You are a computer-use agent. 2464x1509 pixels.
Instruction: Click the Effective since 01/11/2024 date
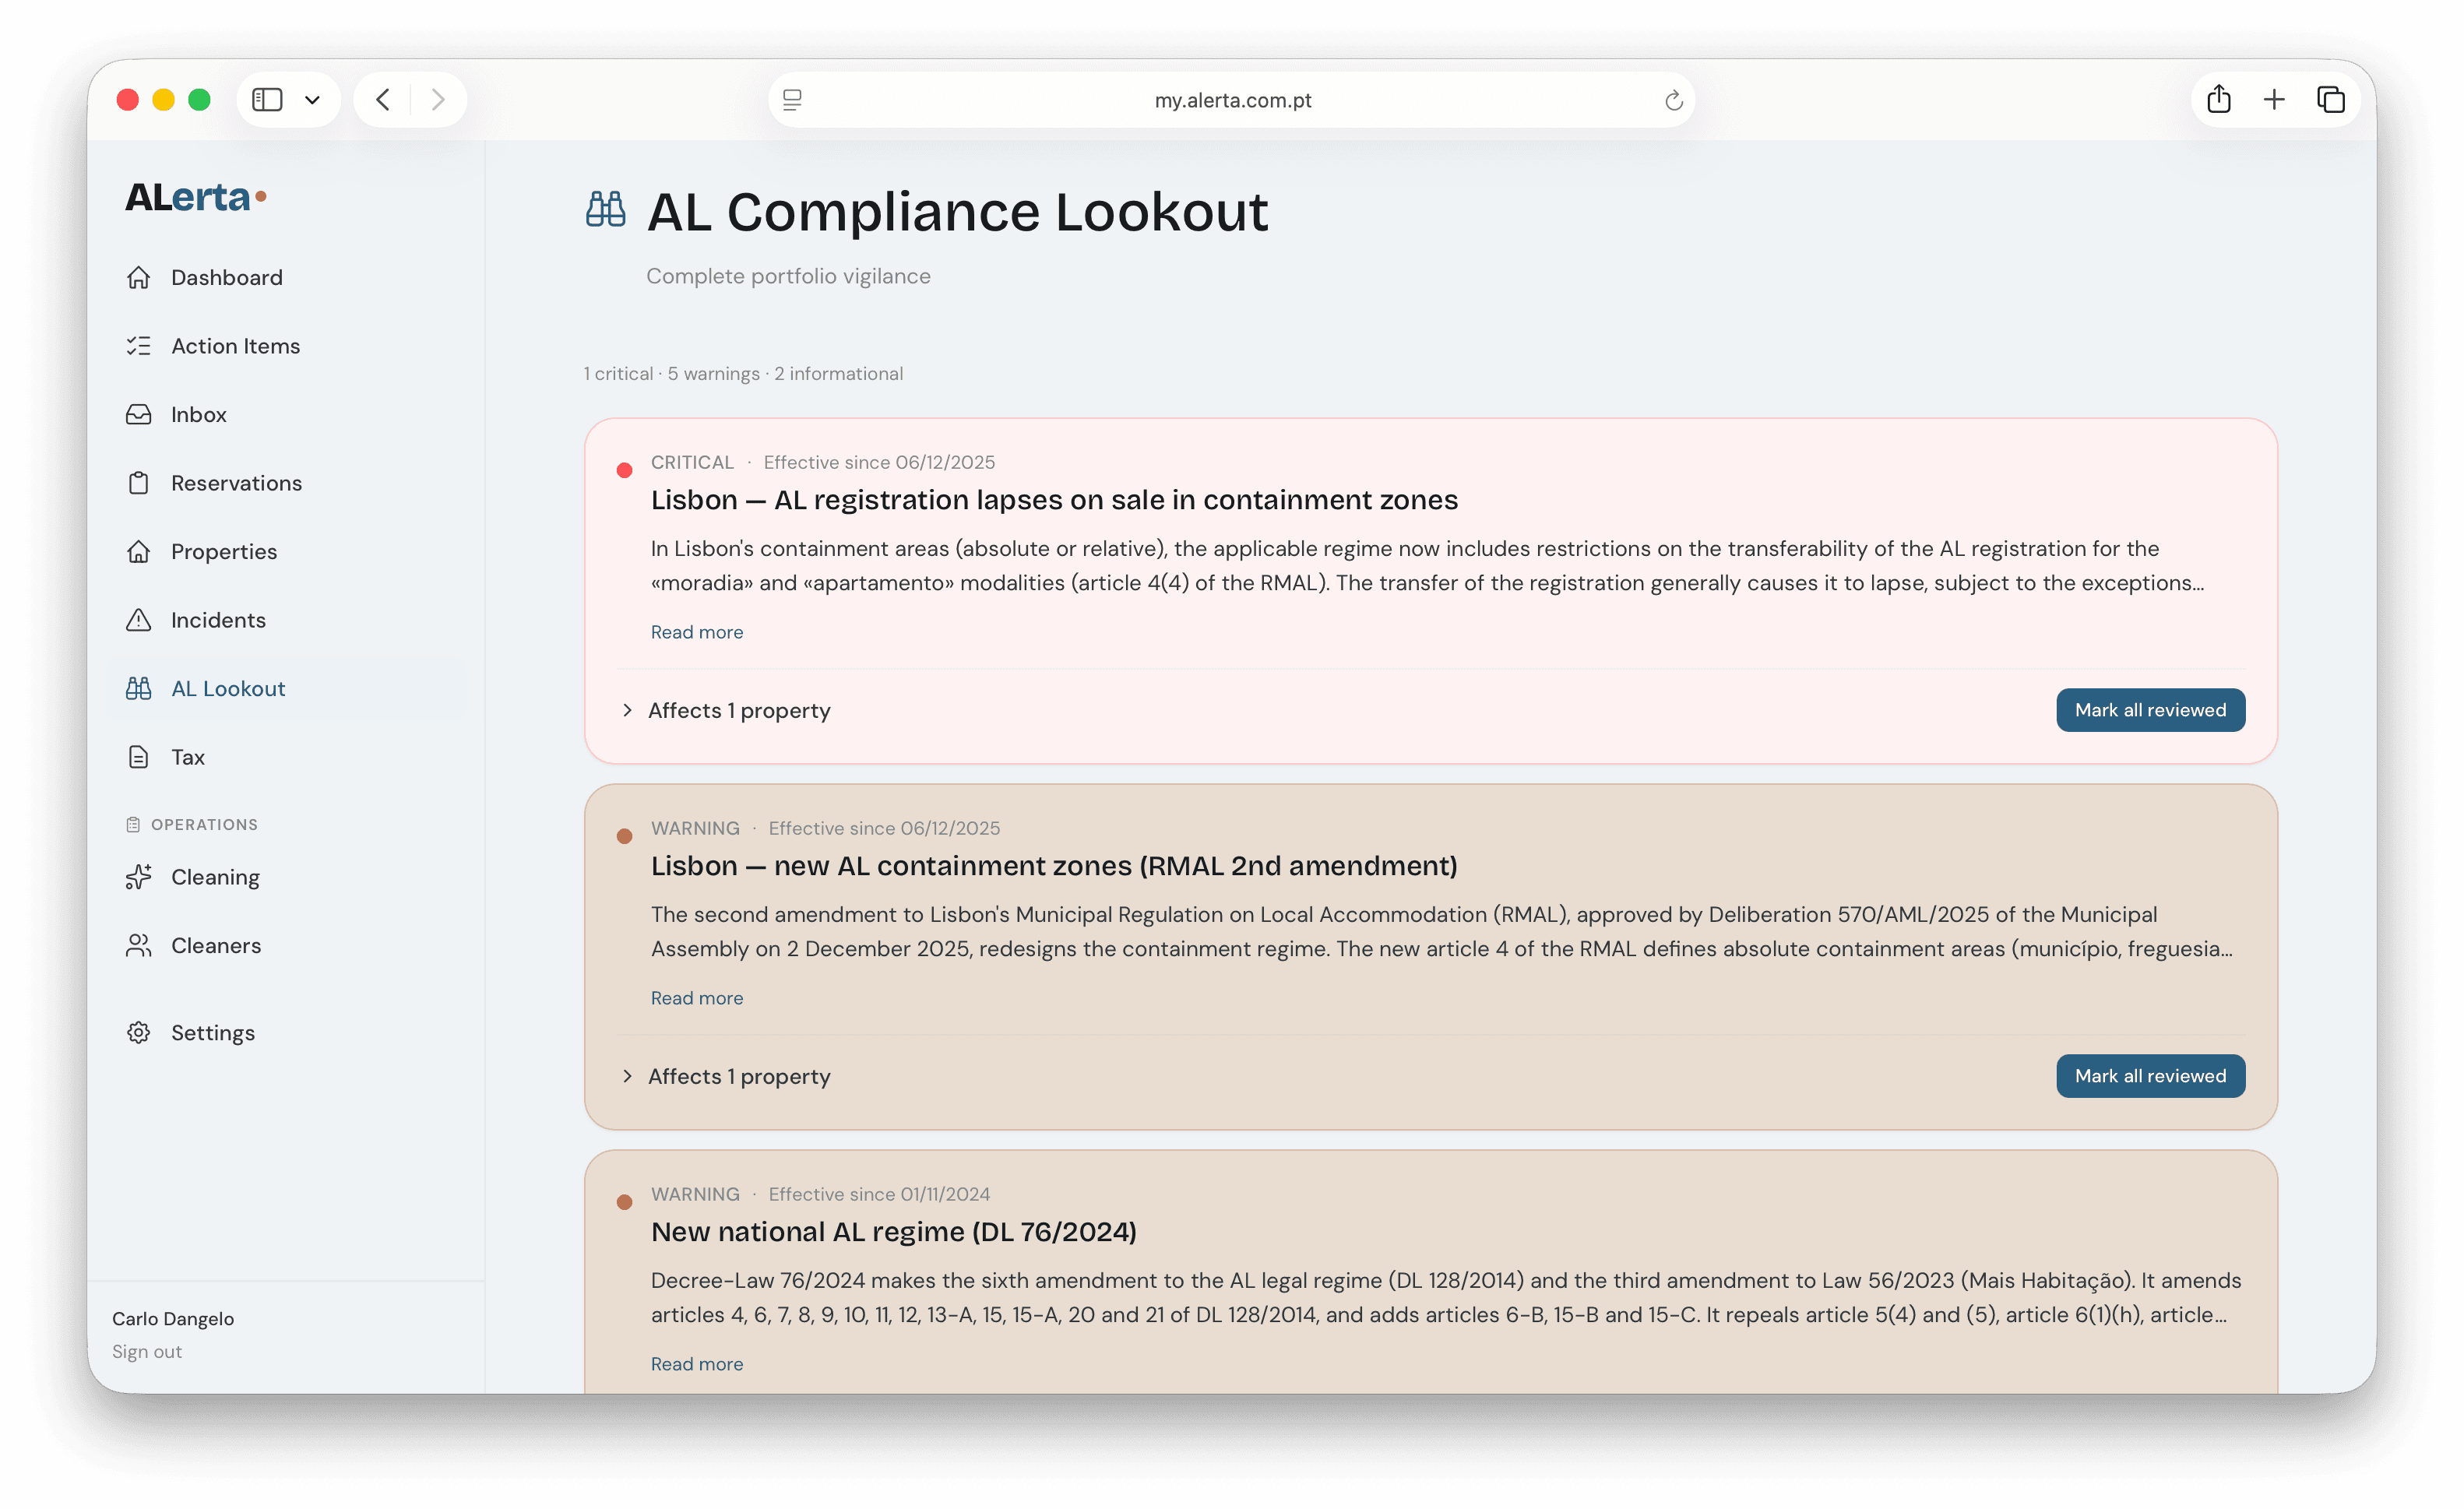[x=879, y=1194]
